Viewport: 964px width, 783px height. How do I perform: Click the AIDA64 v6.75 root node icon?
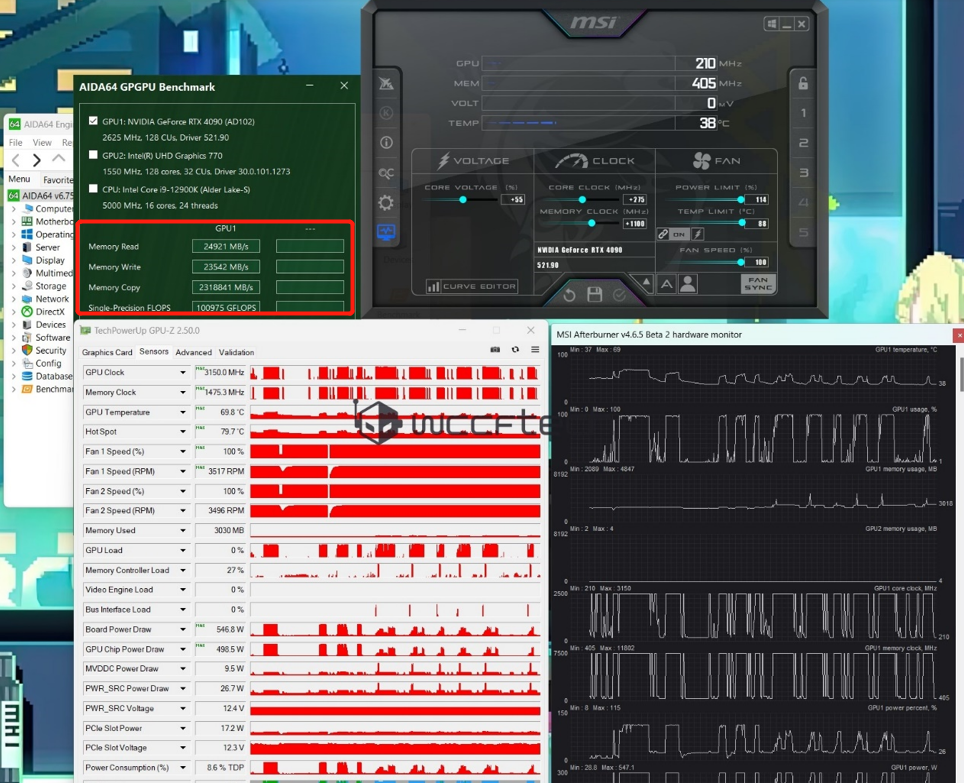pos(14,195)
